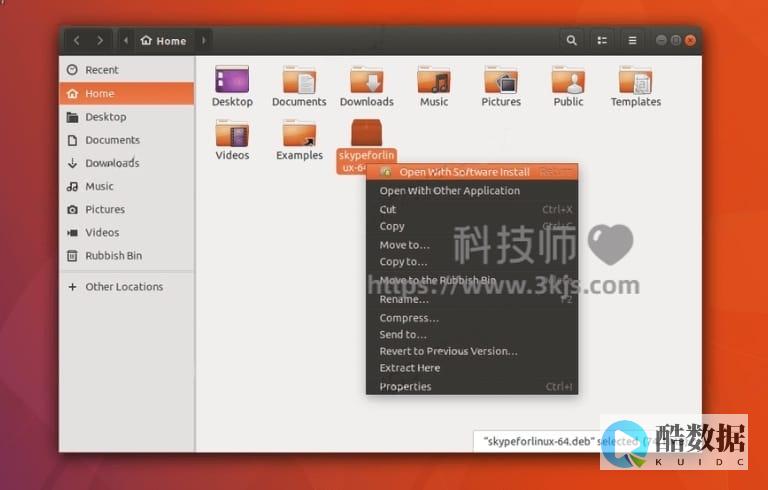768x490 pixels.
Task: Open Music in the sidebar
Action: [x=127, y=186]
